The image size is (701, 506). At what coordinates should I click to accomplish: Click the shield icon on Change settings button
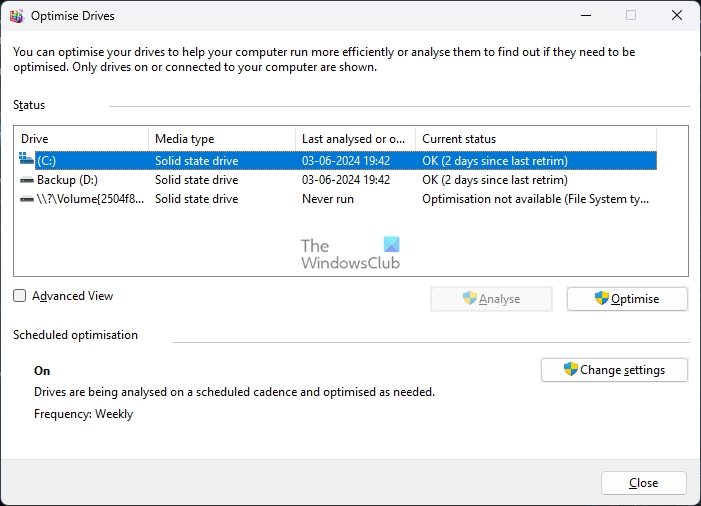[x=570, y=369]
